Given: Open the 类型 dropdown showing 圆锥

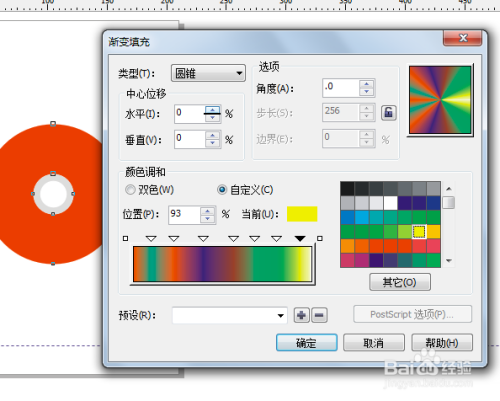Looking at the screenshot, I should [x=208, y=73].
